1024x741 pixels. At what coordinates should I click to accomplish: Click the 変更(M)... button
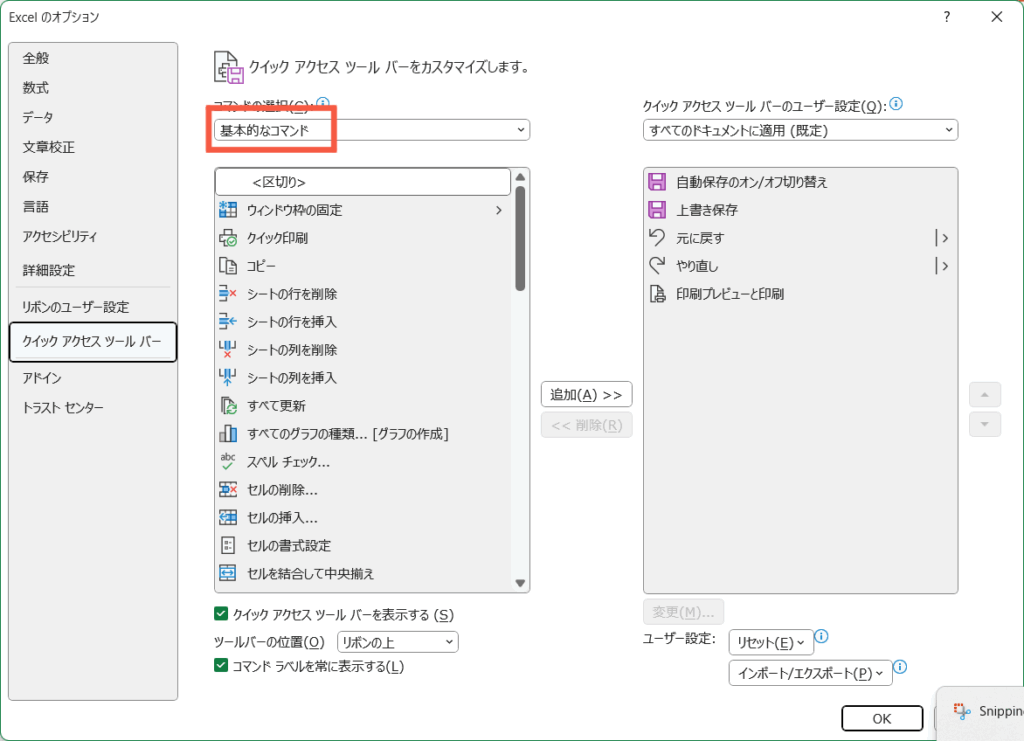tap(683, 612)
